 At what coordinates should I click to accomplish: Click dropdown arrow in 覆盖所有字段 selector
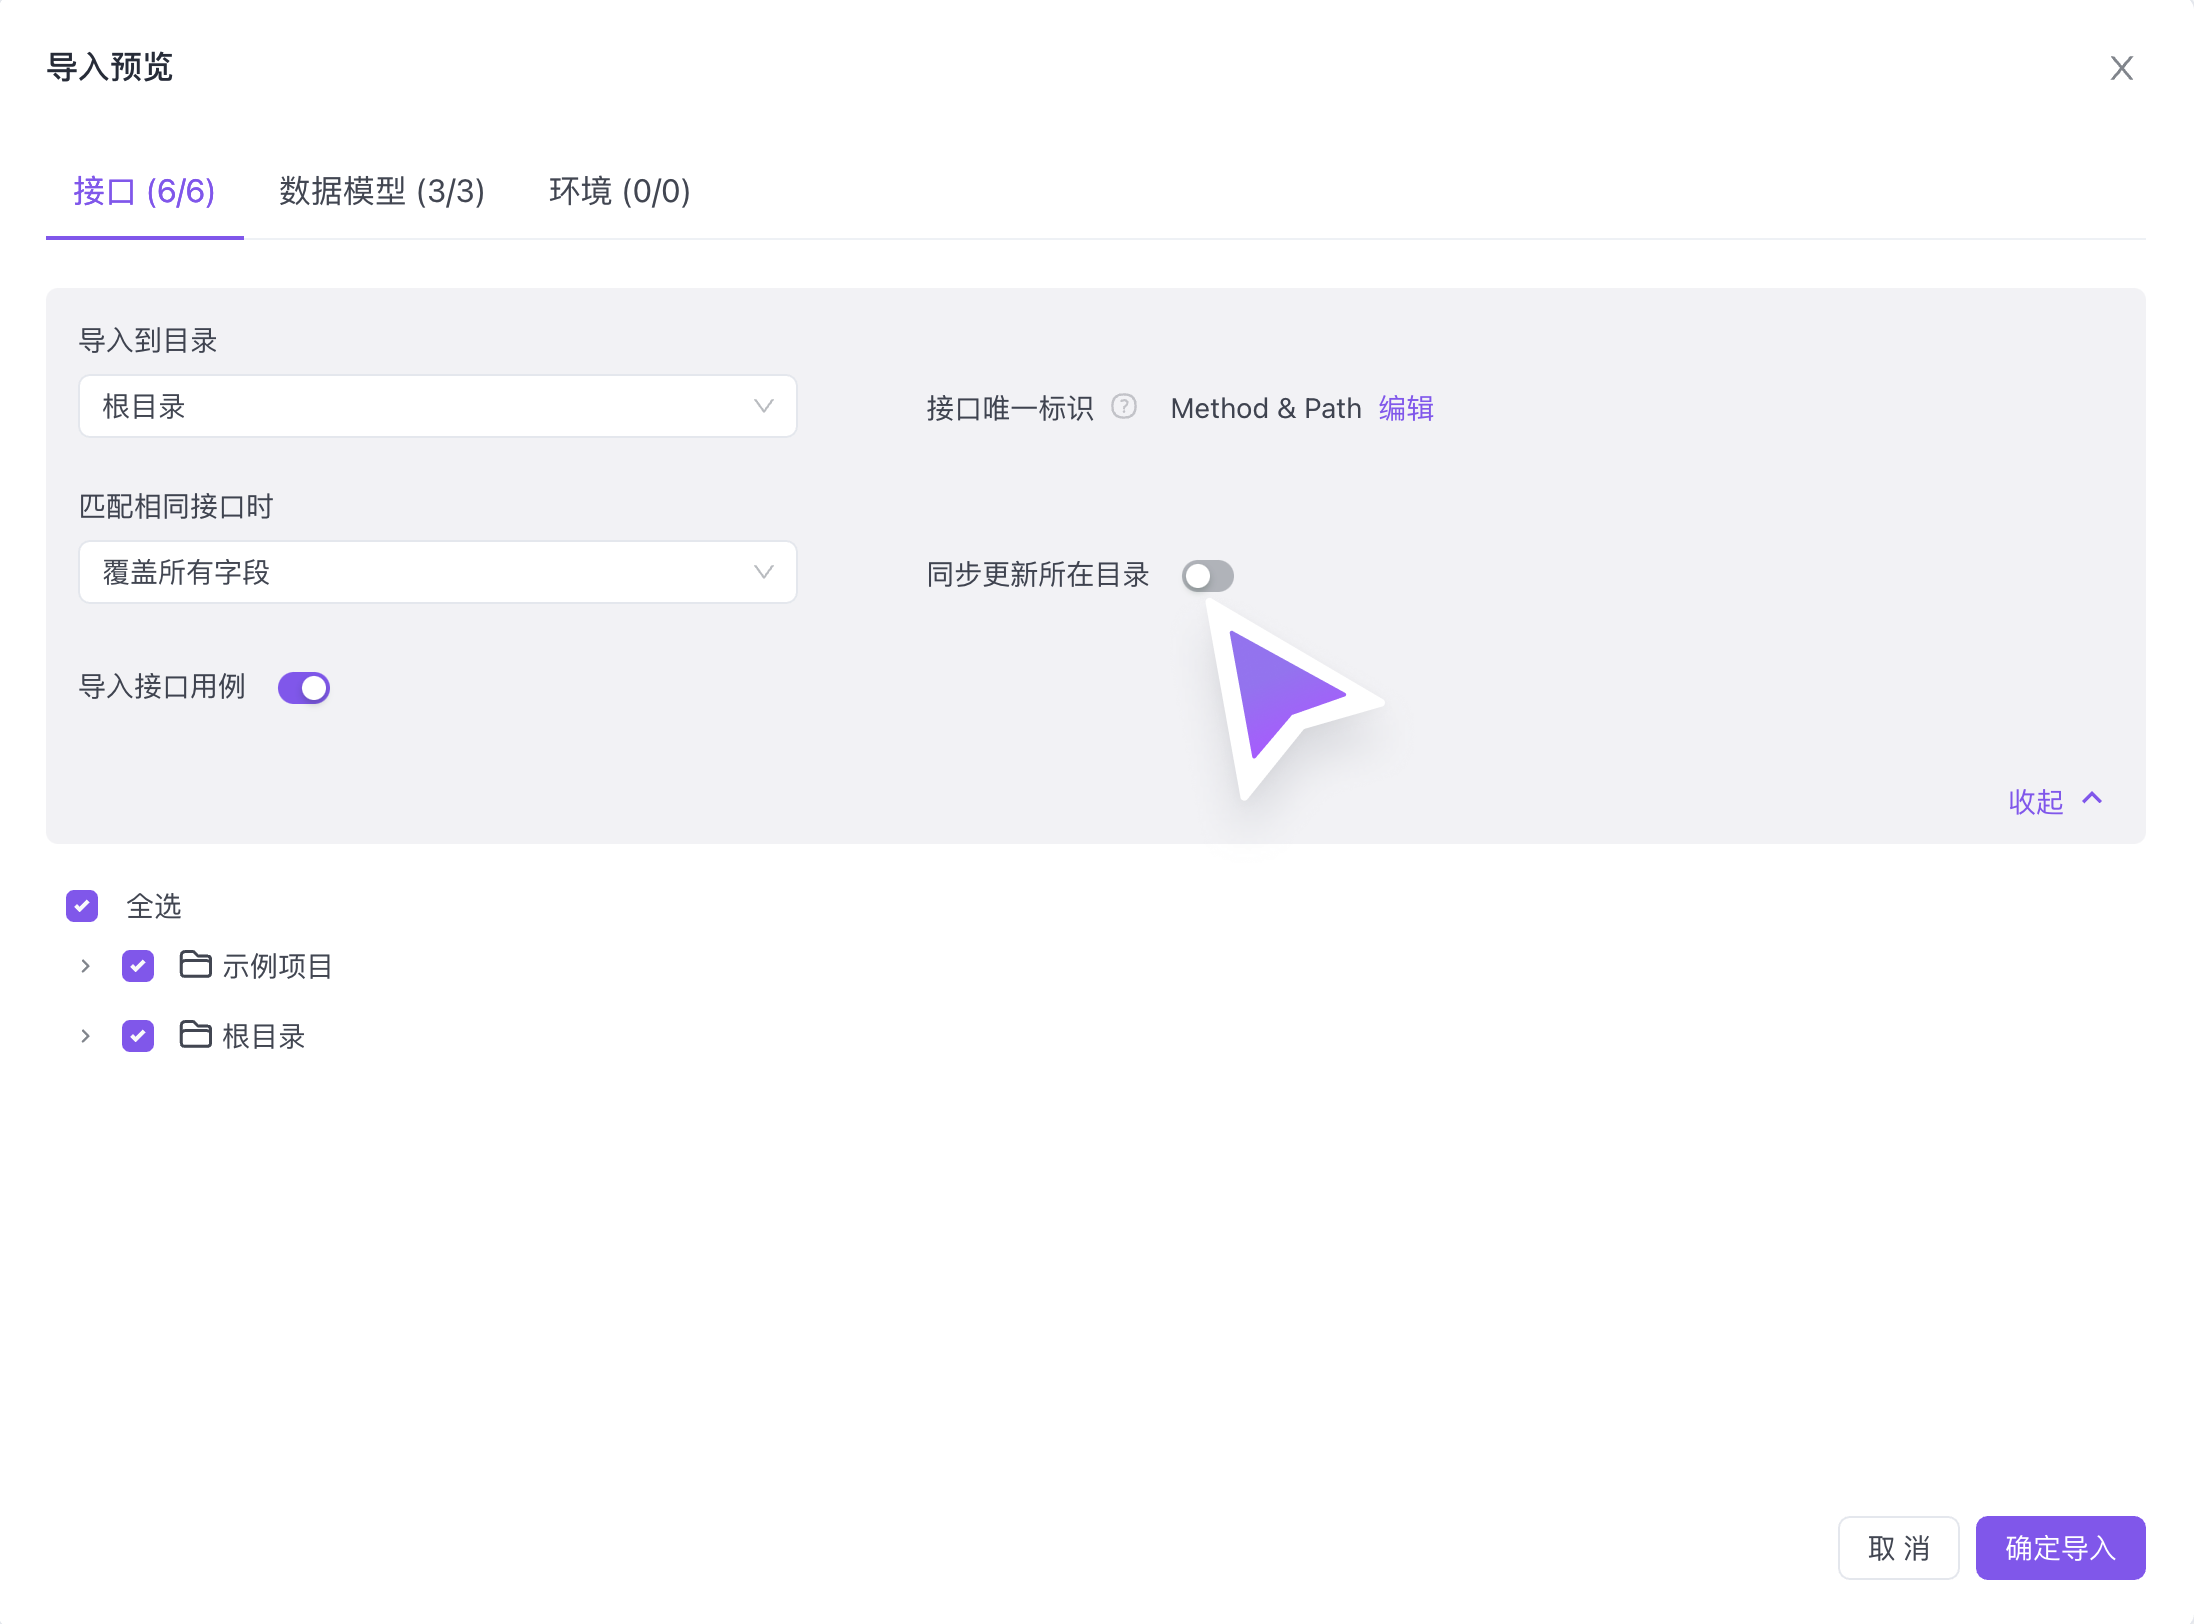763,572
